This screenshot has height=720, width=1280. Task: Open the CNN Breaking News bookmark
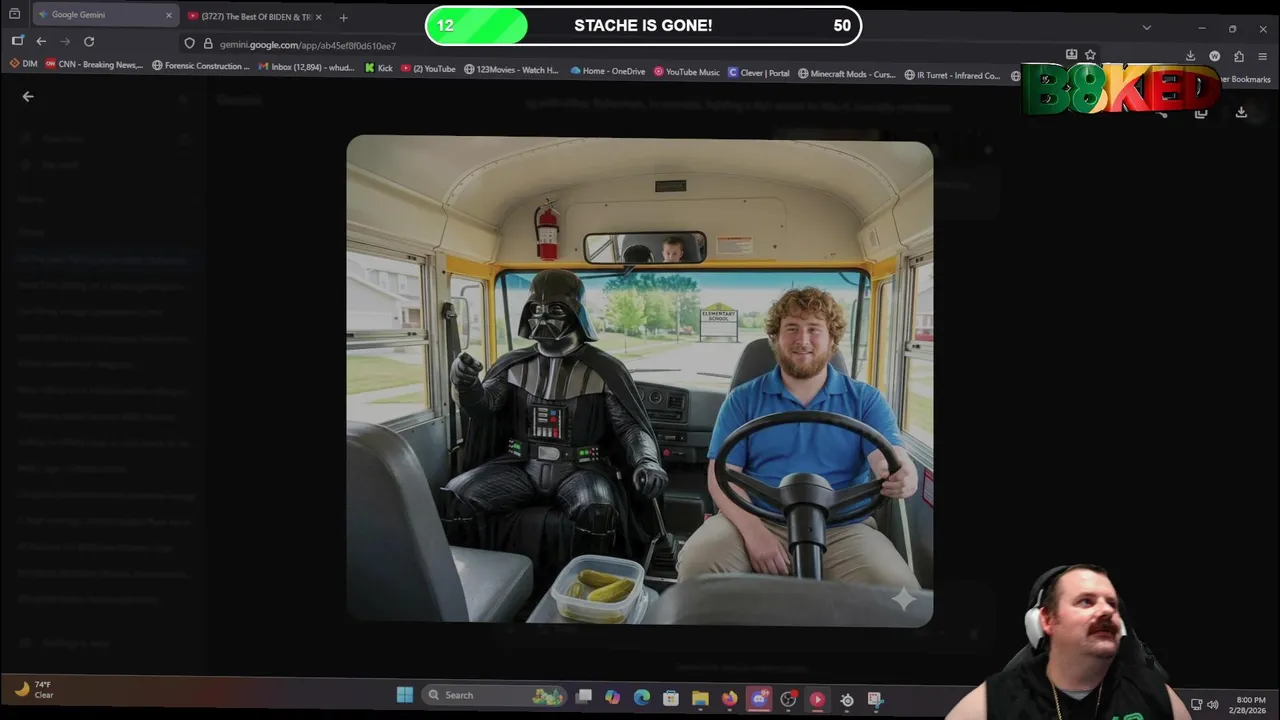94,65
